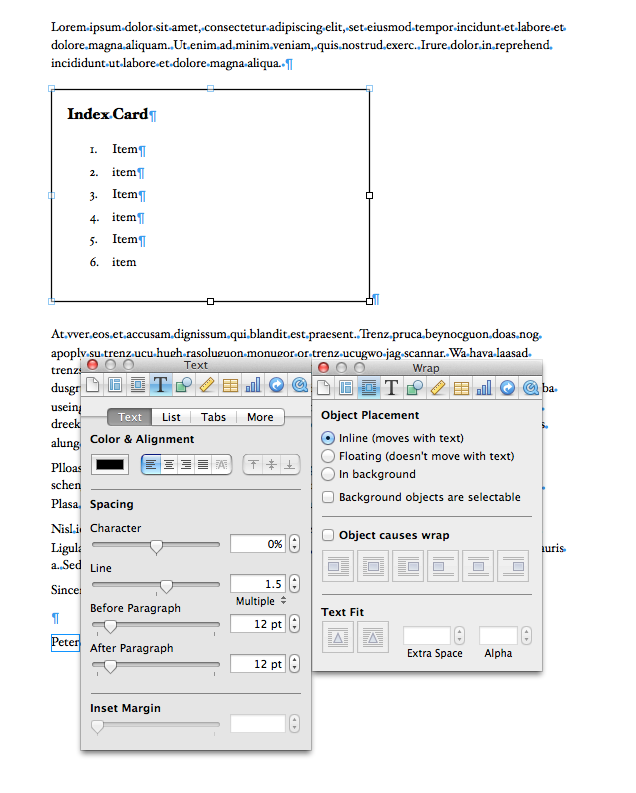Open Graphic inspector in Text window
Screen dimensions: 636x793
tap(184, 386)
